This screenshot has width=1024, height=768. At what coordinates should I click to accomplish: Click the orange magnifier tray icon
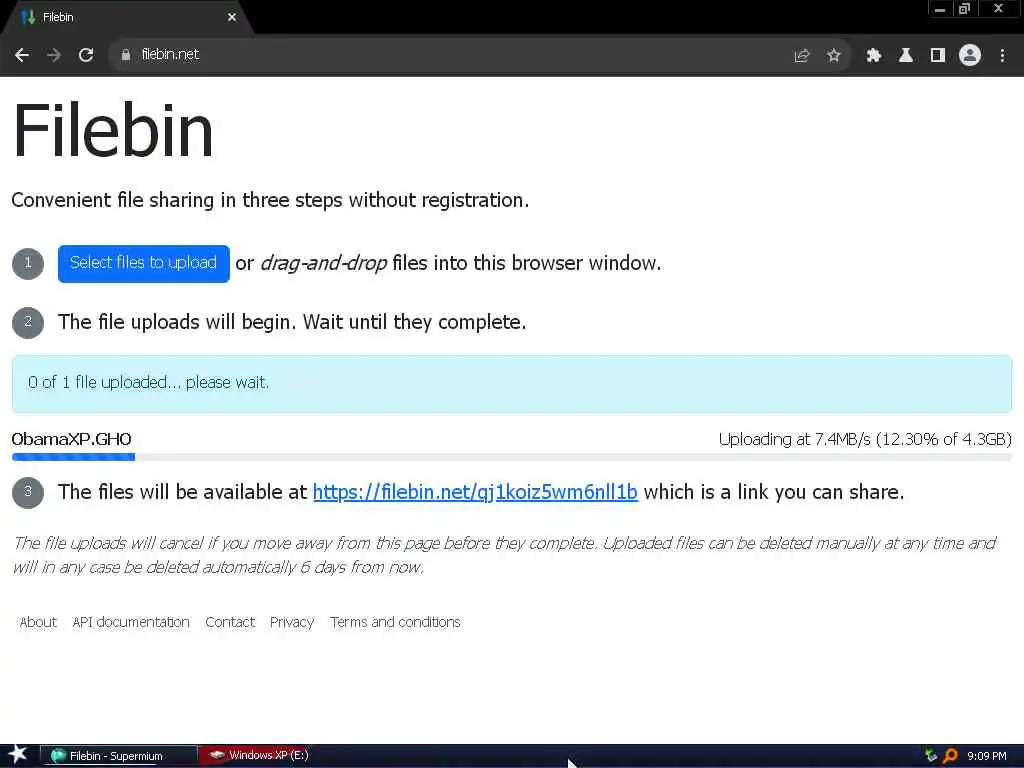(950, 756)
